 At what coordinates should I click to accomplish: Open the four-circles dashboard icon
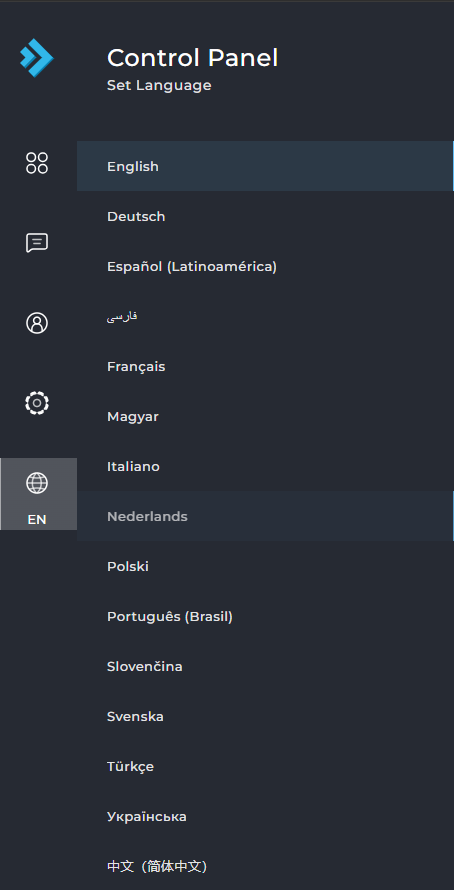point(37,163)
